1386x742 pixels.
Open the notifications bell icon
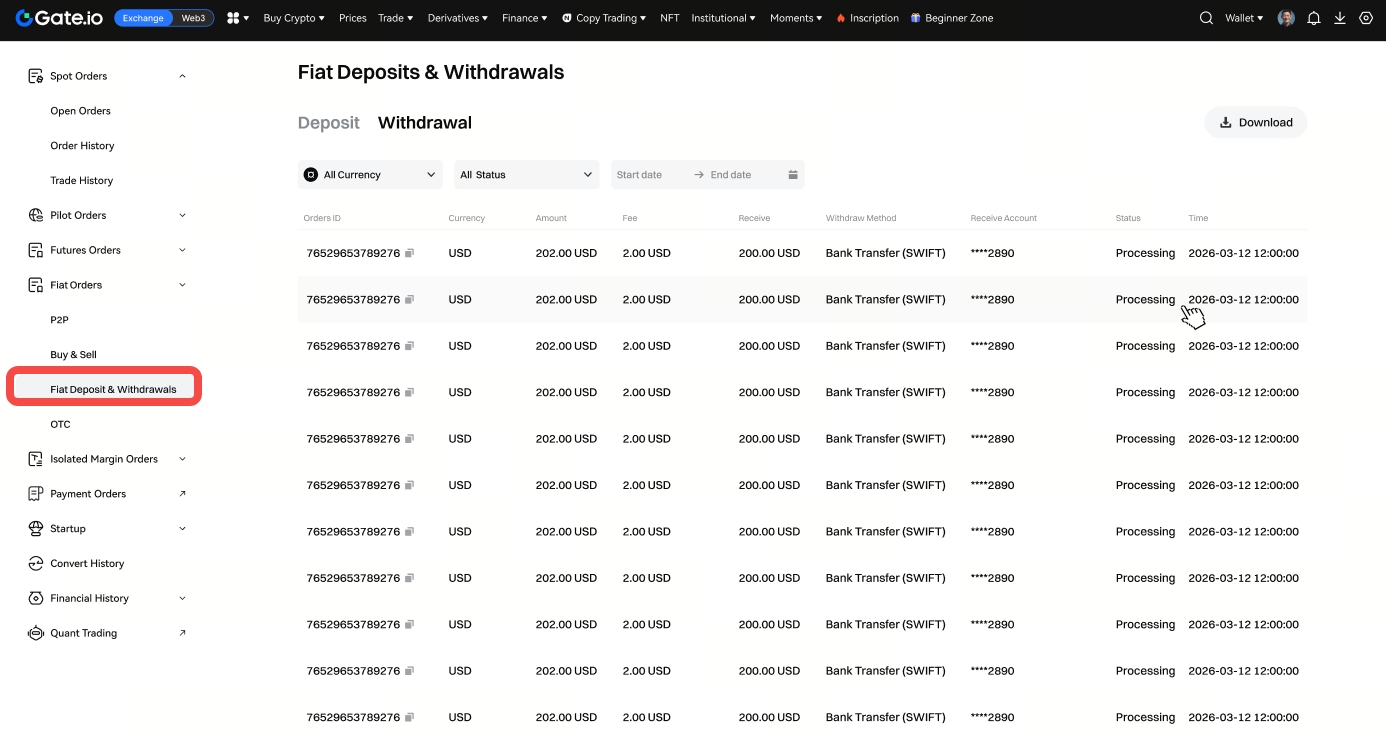[x=1313, y=18]
